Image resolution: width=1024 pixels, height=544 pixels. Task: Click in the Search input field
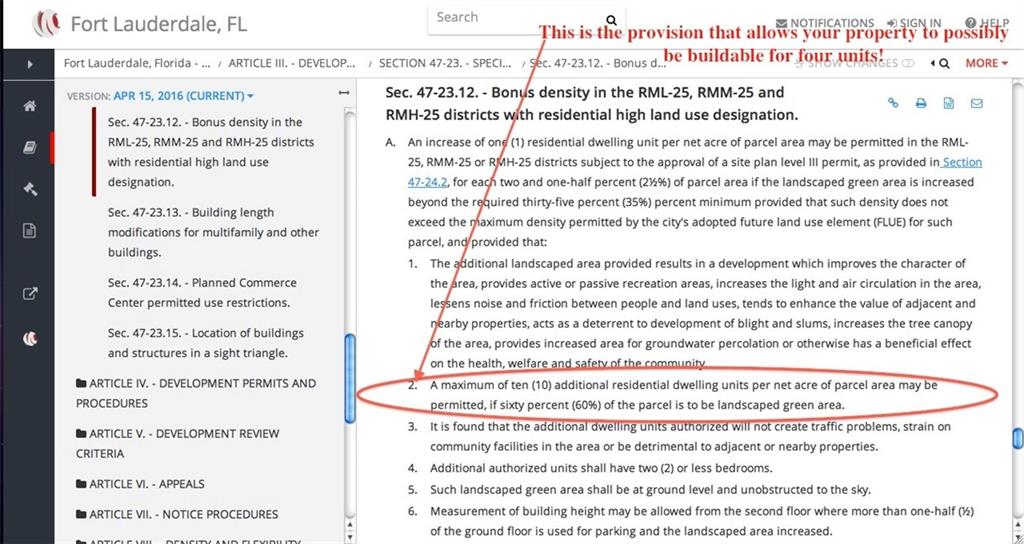click(x=515, y=18)
